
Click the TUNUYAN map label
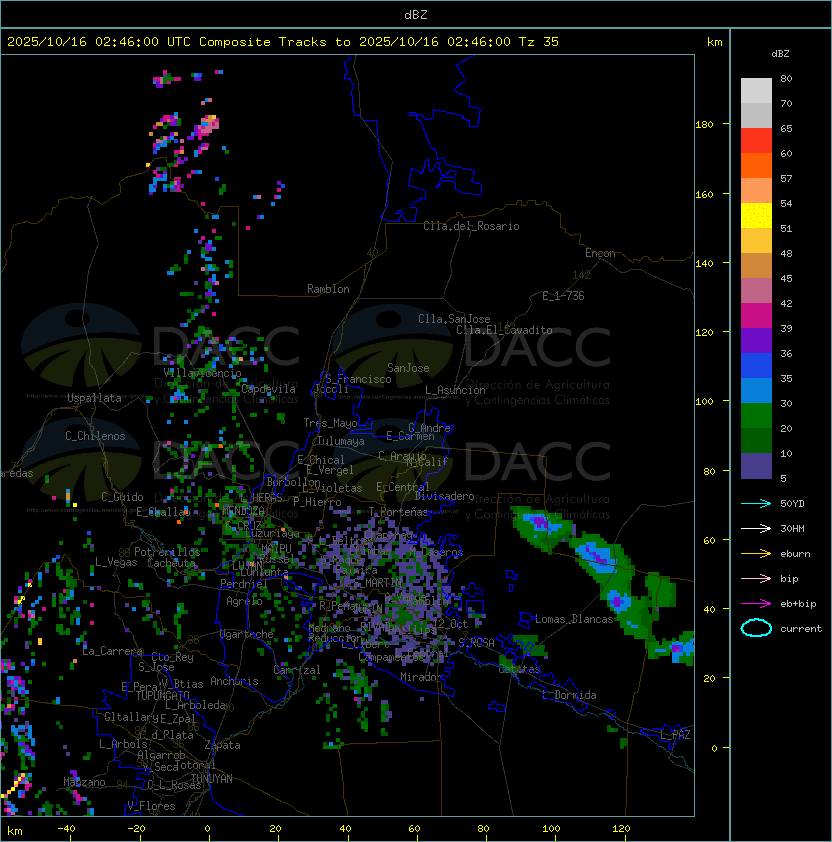point(212,779)
